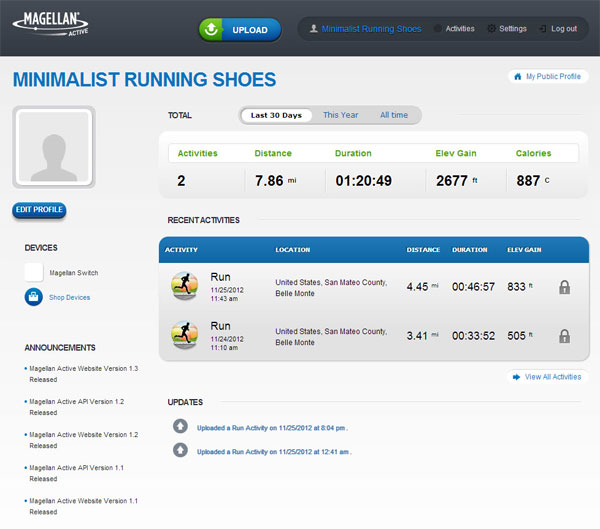Viewport: 600px width, 529px height.
Task: Click the green upload arrow icon
Action: coord(211,29)
